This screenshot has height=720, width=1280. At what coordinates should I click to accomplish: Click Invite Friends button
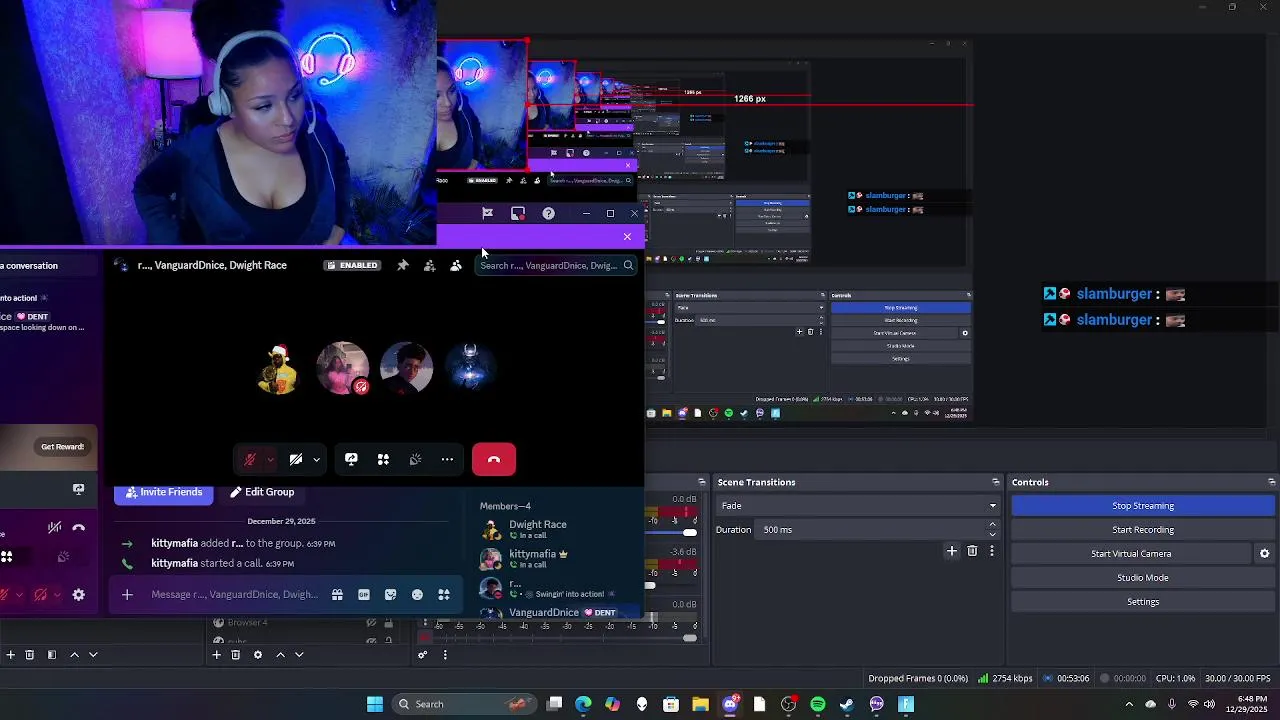point(163,492)
